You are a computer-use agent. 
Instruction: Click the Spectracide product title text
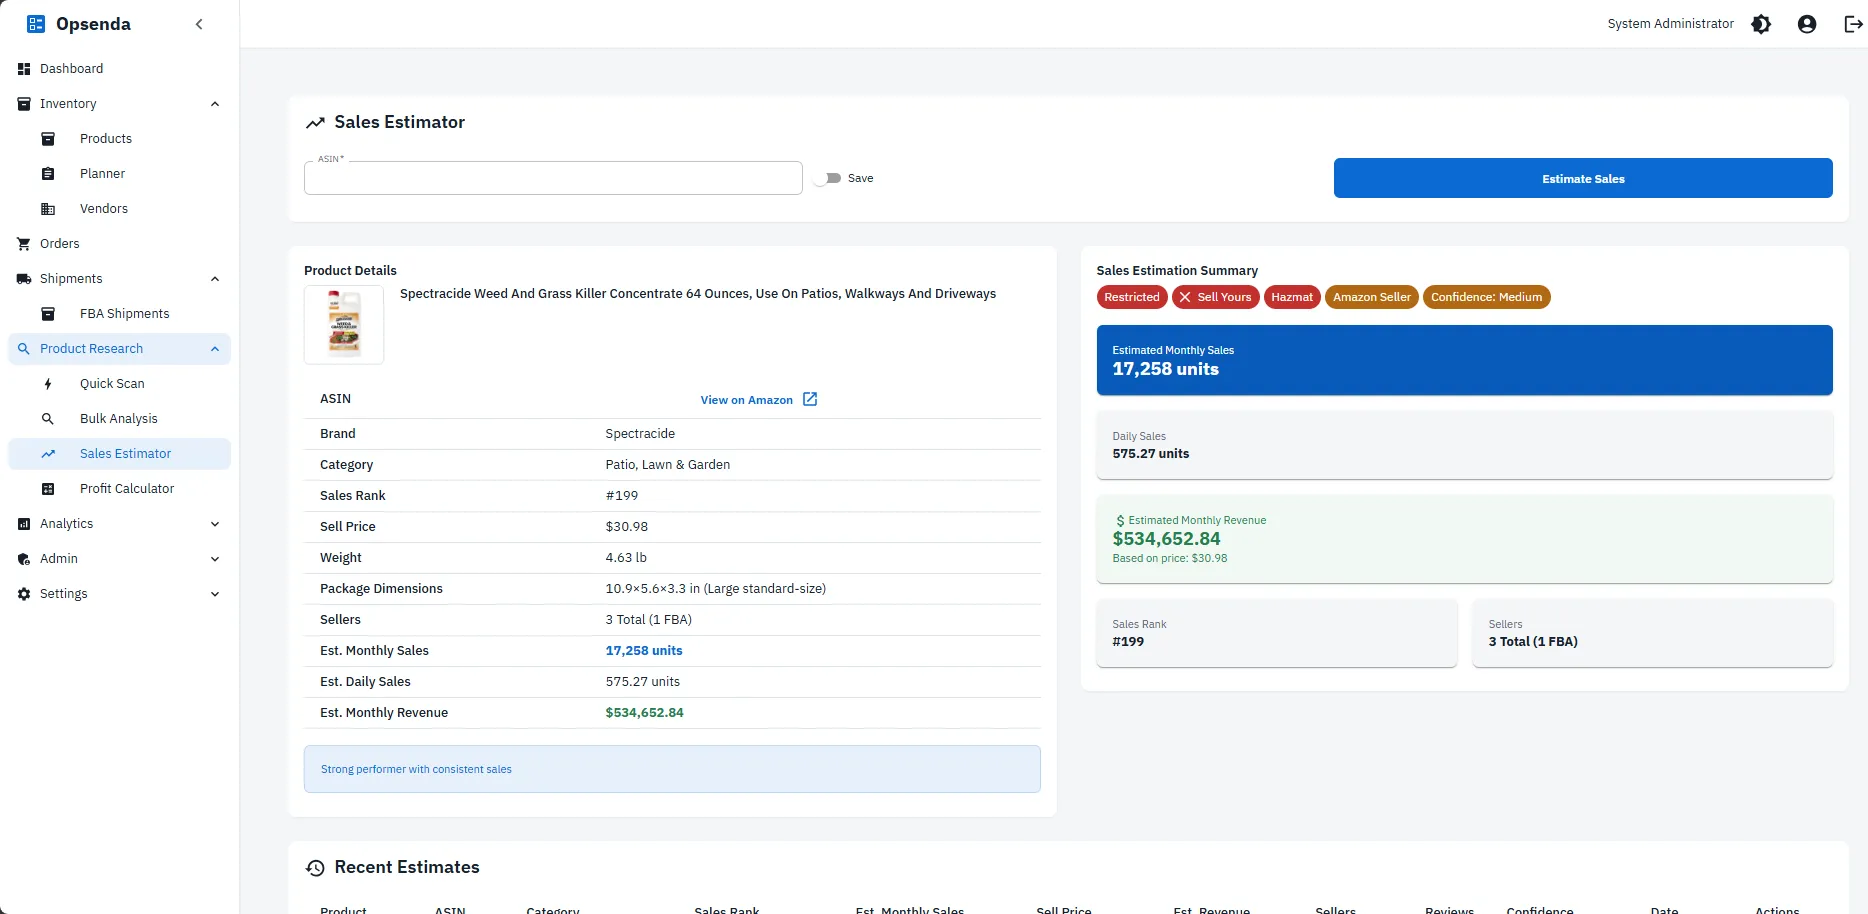point(698,294)
